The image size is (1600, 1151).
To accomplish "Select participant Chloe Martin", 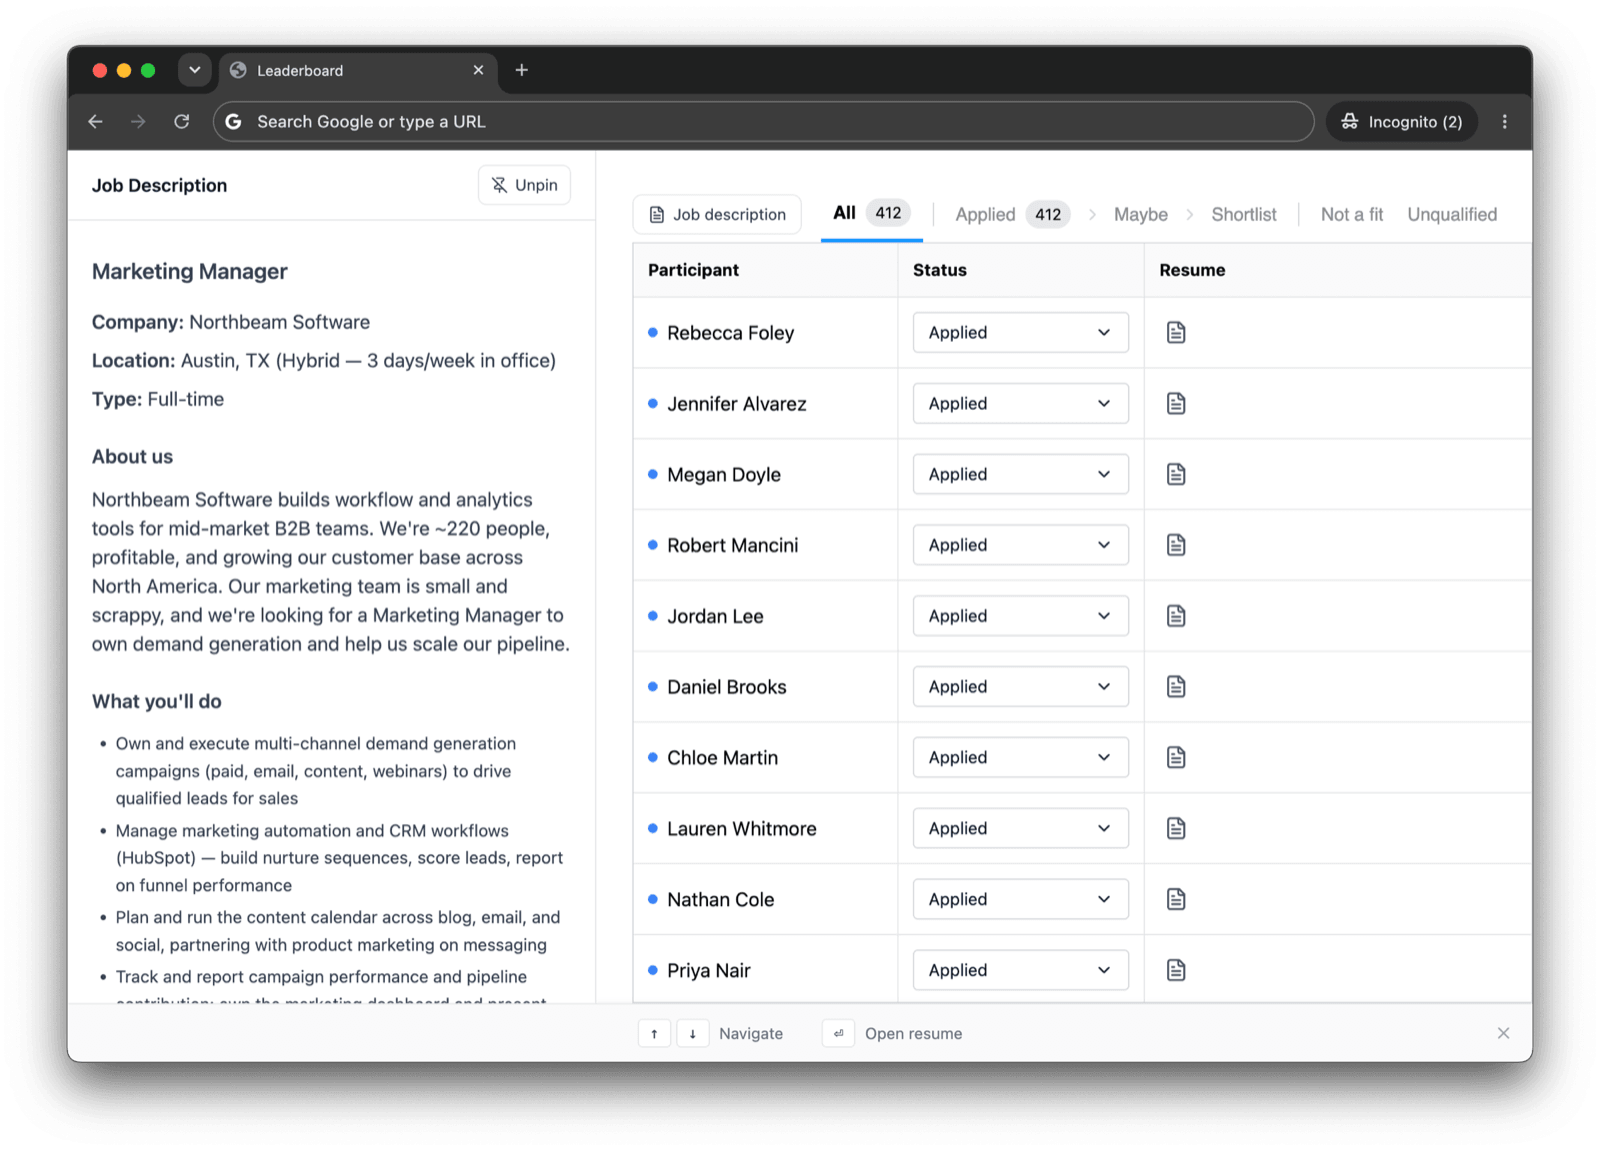I will coord(722,758).
